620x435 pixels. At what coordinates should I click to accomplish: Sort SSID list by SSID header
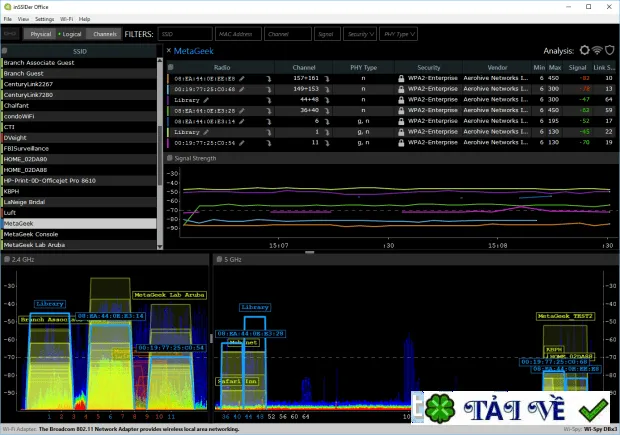click(79, 51)
